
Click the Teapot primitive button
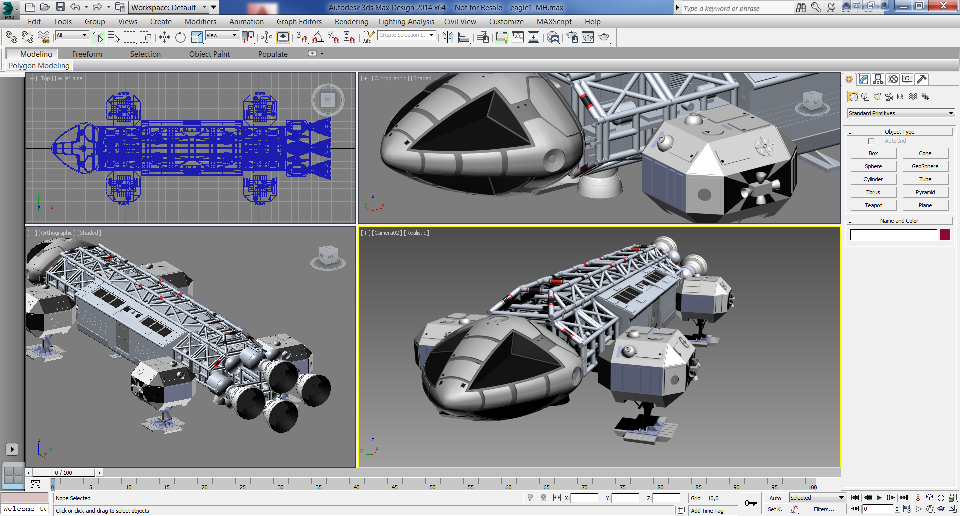tap(873, 205)
